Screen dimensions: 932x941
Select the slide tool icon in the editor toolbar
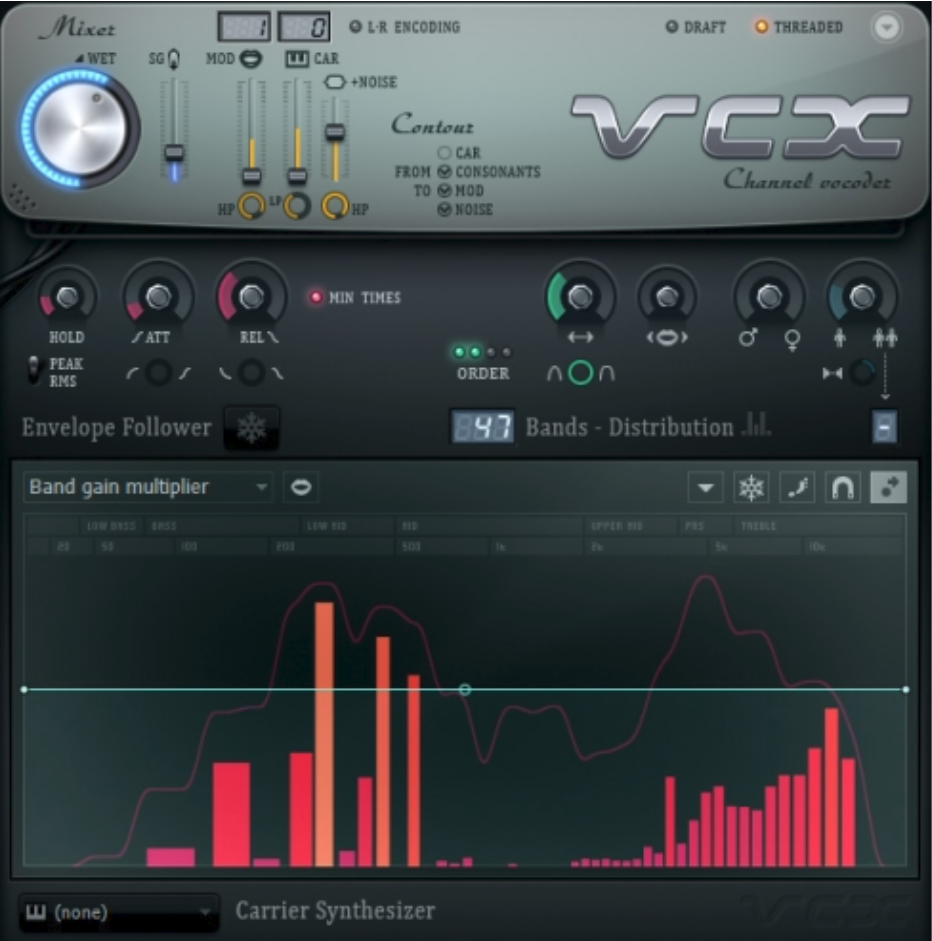tap(797, 485)
